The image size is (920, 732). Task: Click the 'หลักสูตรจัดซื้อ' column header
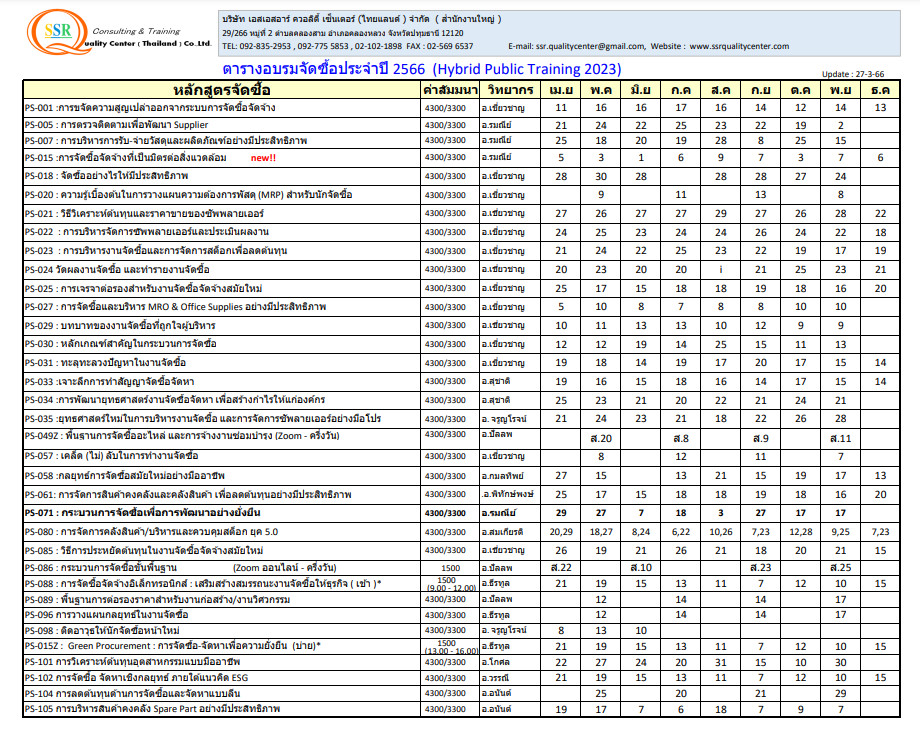coord(222,90)
